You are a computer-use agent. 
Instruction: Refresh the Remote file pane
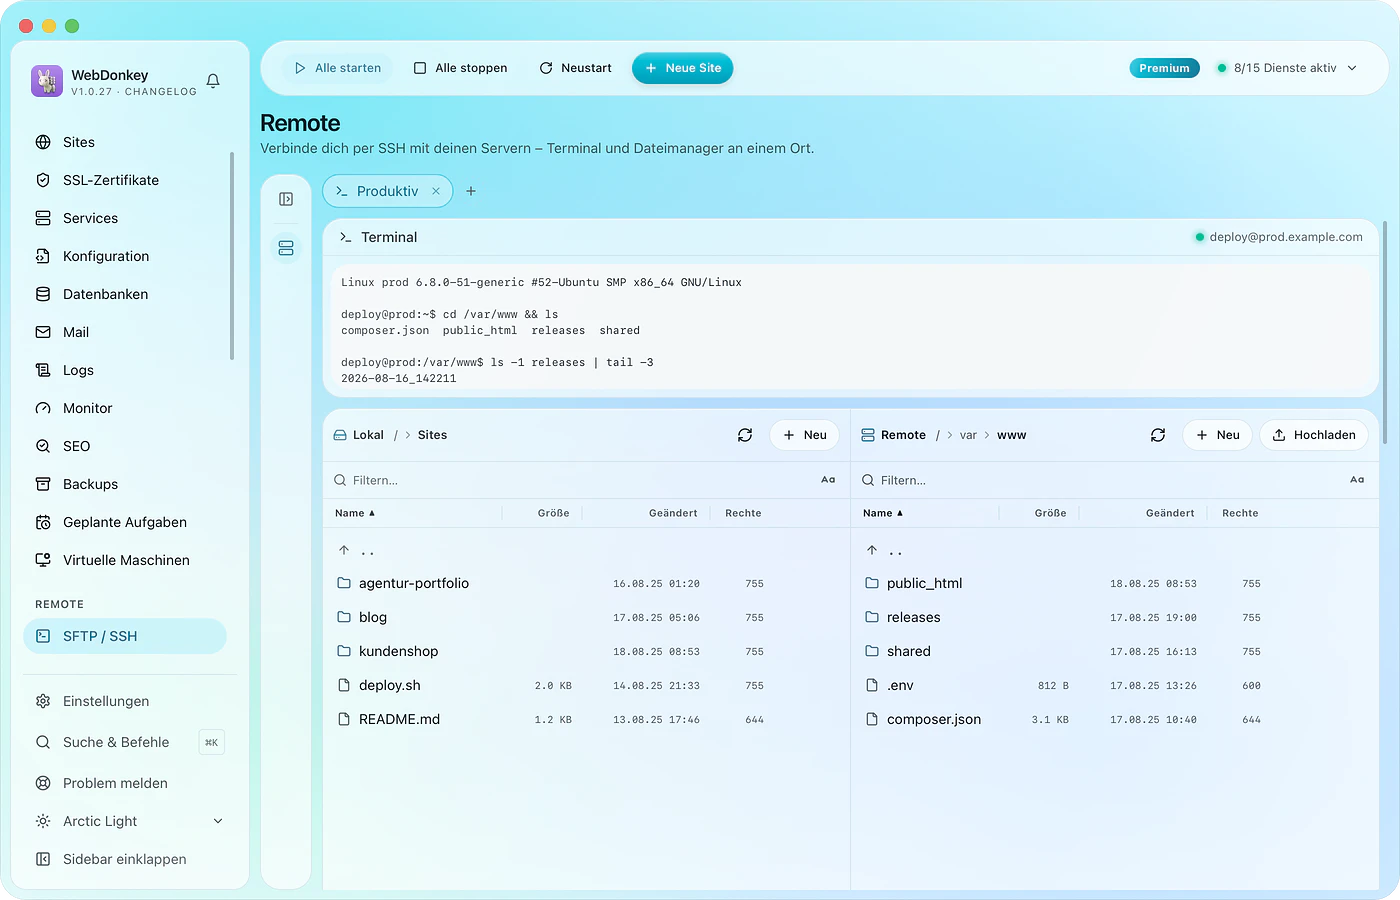(x=1158, y=435)
